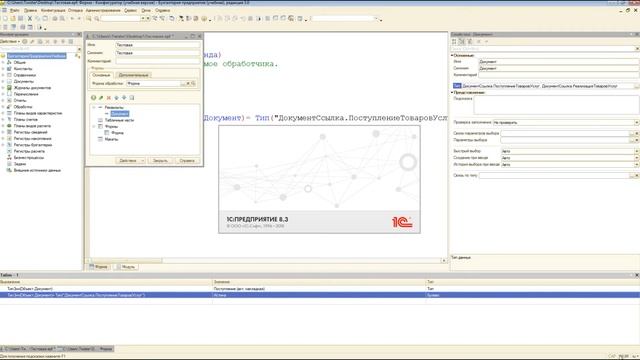Open the Отладка menu

tap(76, 10)
